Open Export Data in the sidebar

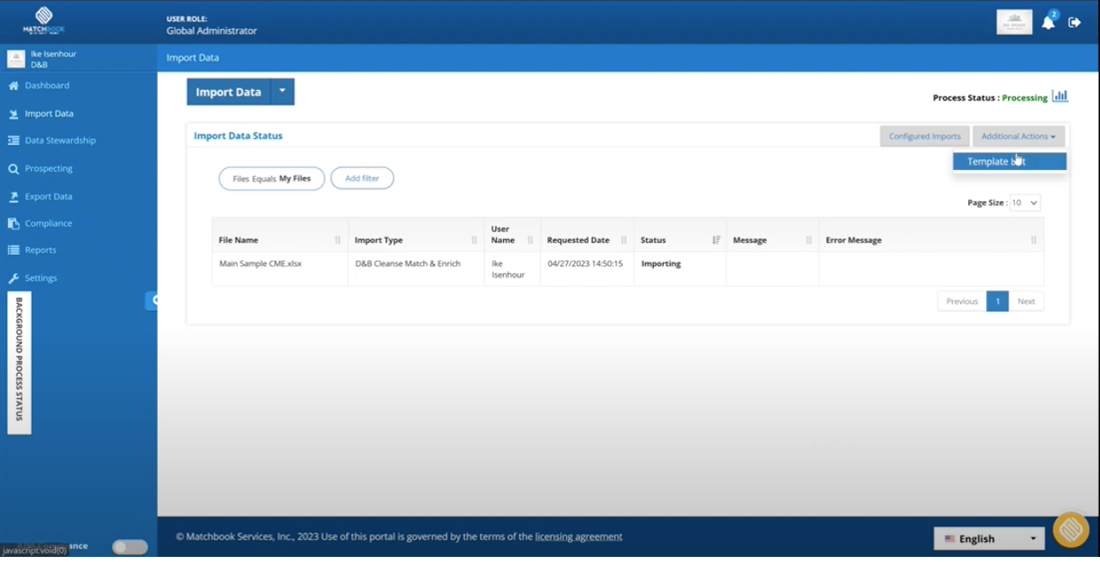(48, 197)
